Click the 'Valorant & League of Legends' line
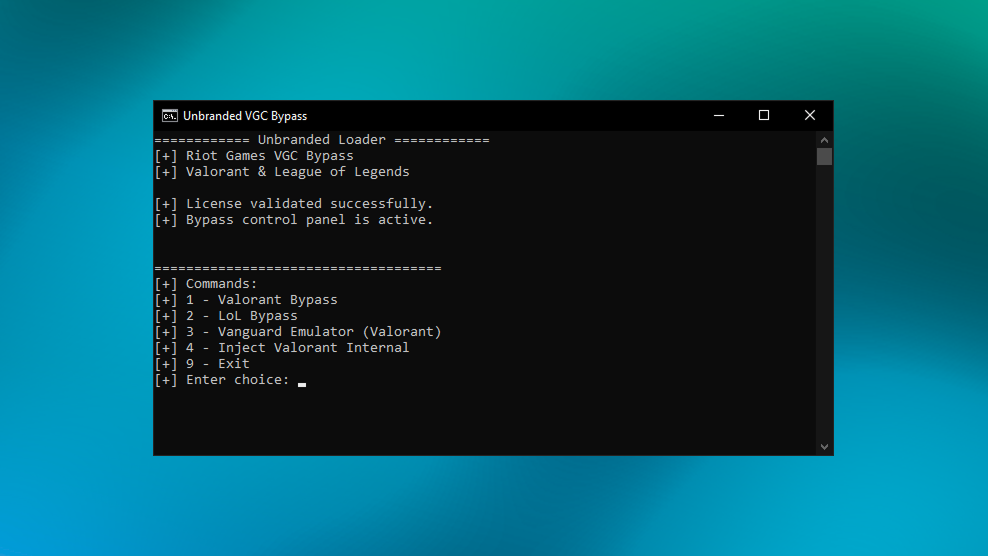988x556 pixels. point(297,172)
